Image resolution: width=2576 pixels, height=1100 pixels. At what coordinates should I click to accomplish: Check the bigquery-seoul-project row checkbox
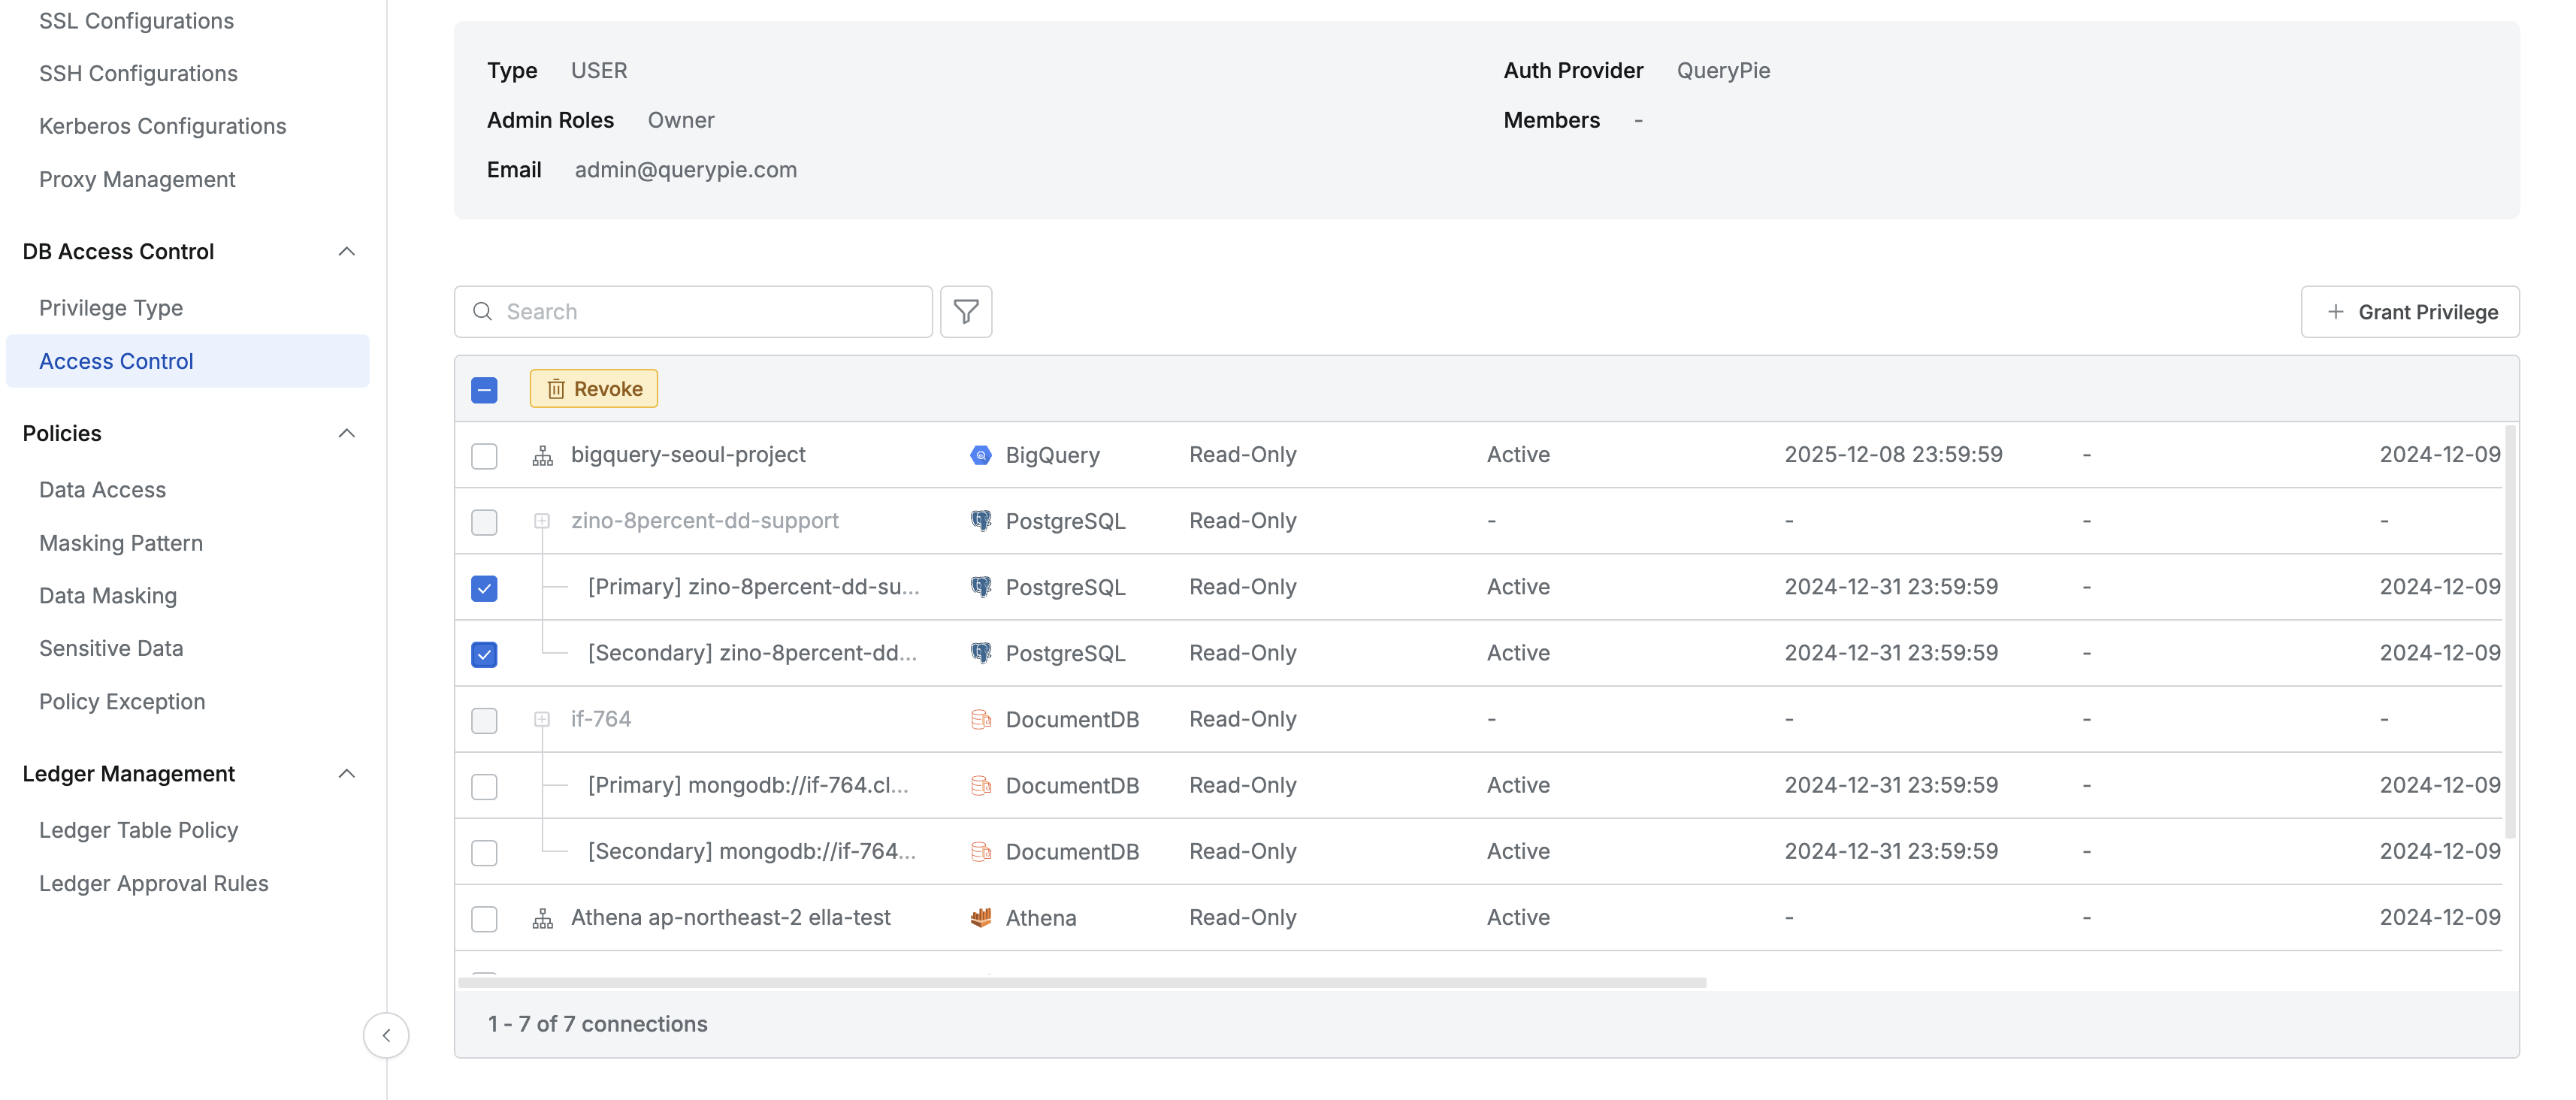click(484, 456)
